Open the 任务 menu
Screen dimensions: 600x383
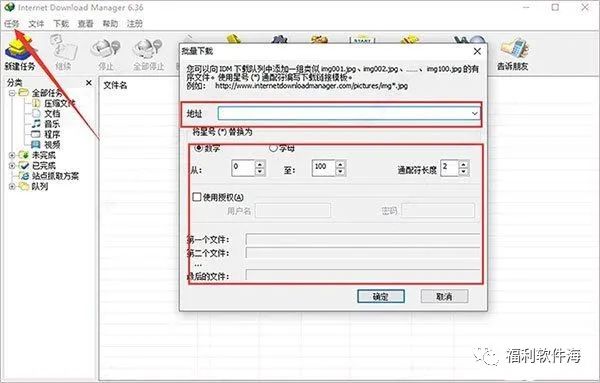tap(12, 24)
